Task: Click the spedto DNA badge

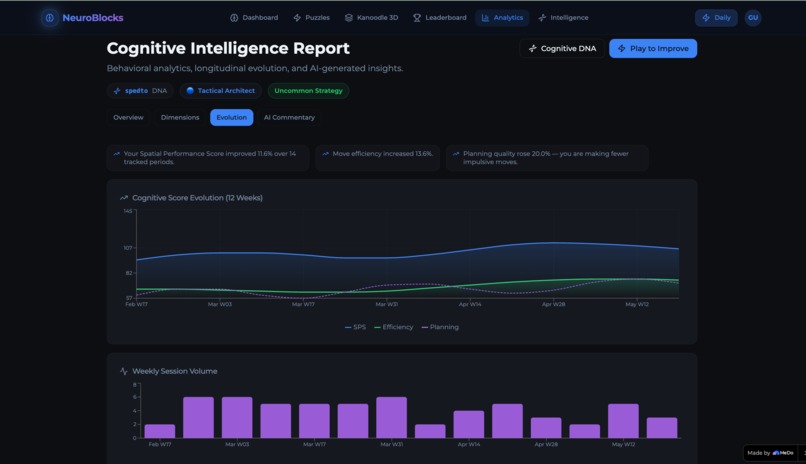Action: (x=140, y=90)
